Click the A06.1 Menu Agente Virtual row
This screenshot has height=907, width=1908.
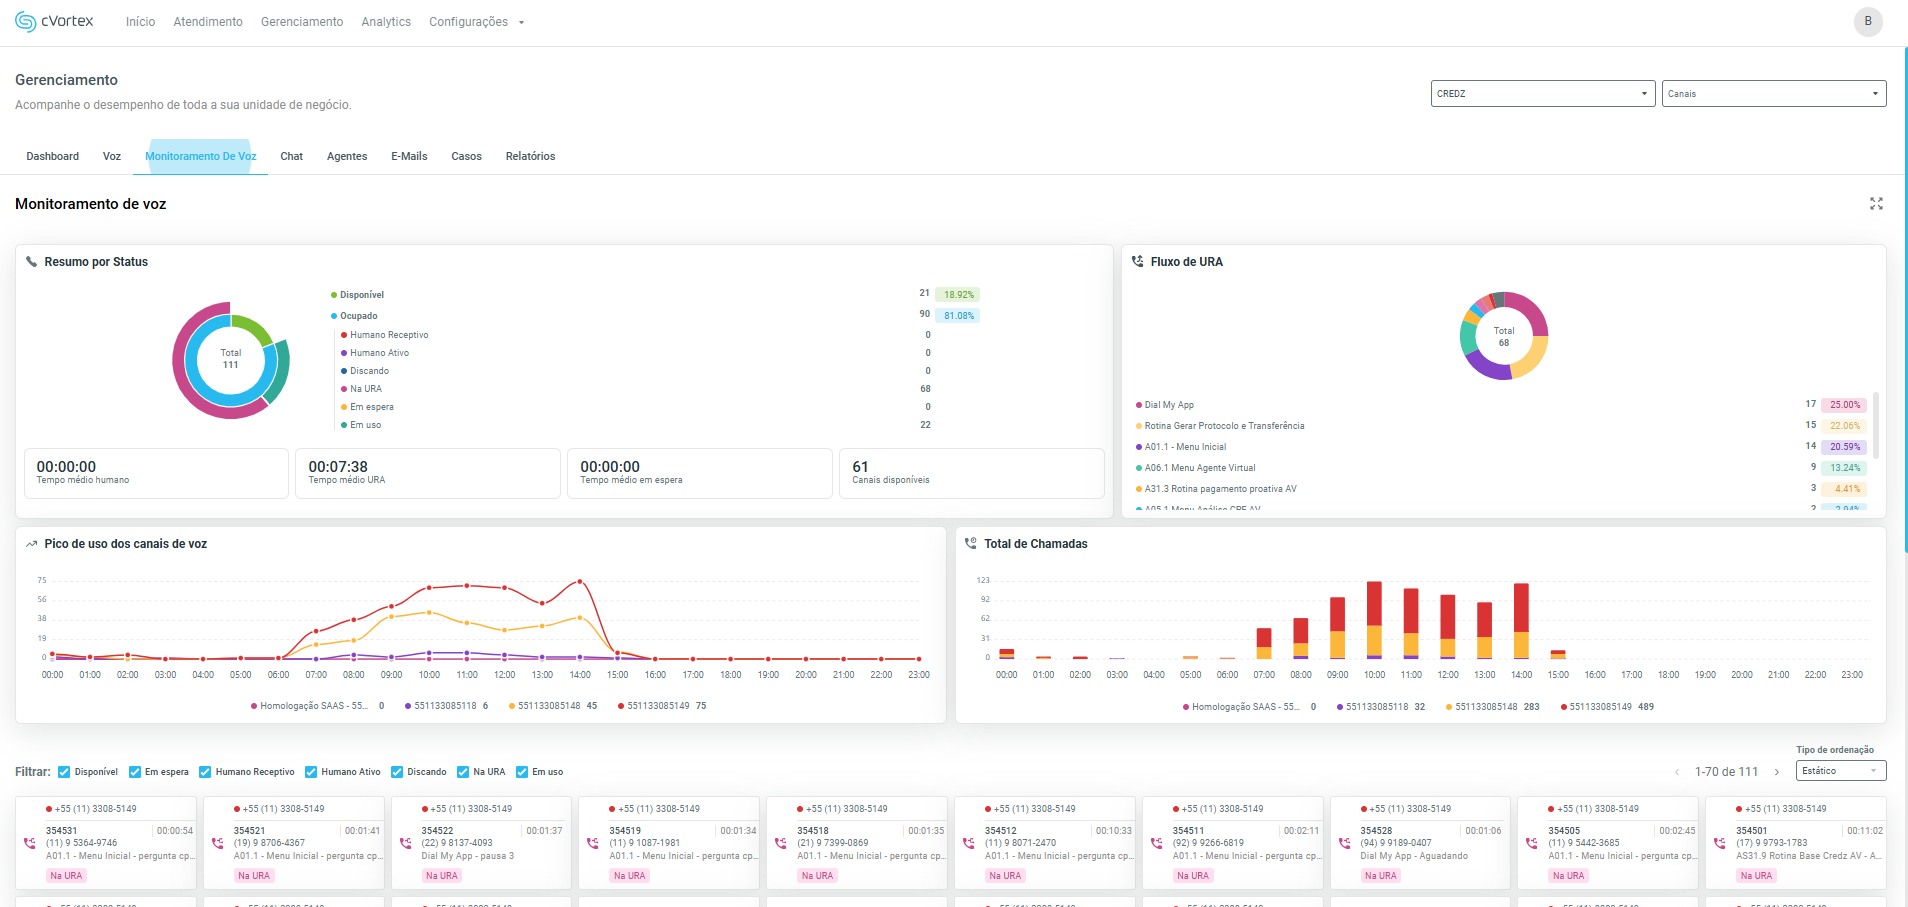pos(1501,468)
